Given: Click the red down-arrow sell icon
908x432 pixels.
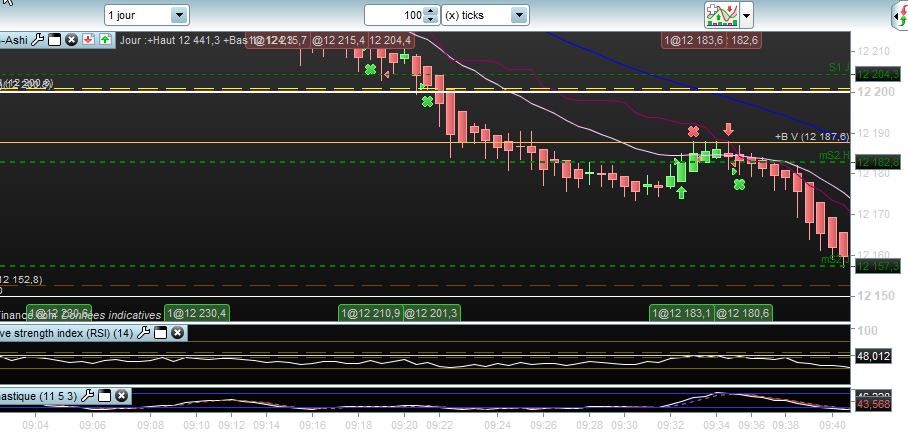Looking at the screenshot, I should 88,39.
